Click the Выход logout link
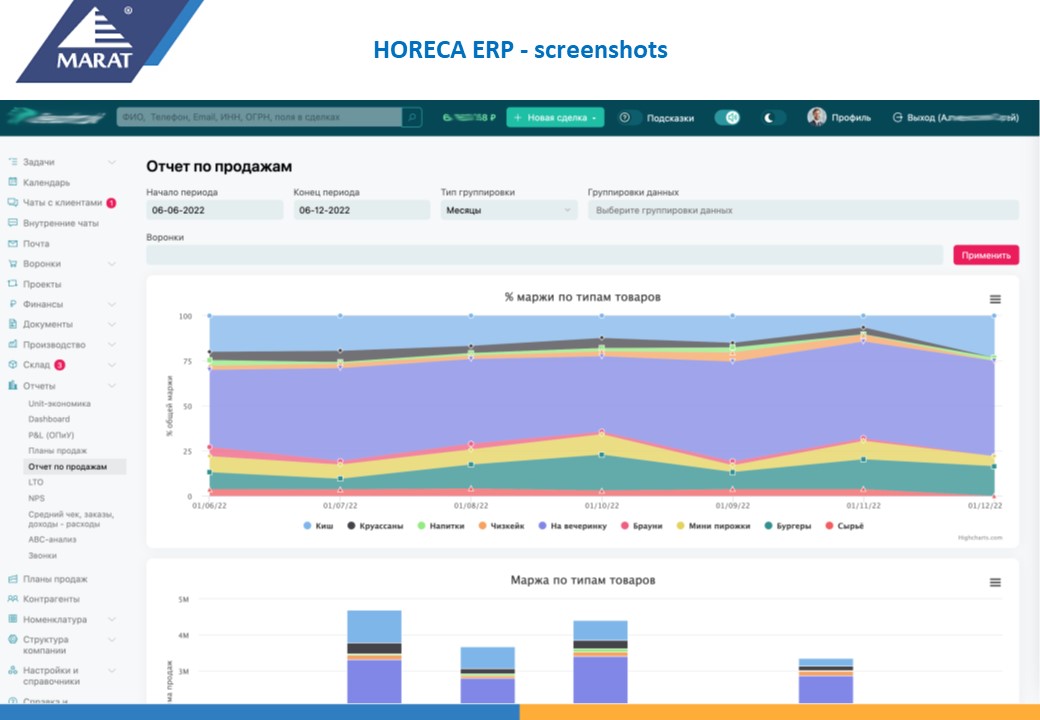 [955, 118]
